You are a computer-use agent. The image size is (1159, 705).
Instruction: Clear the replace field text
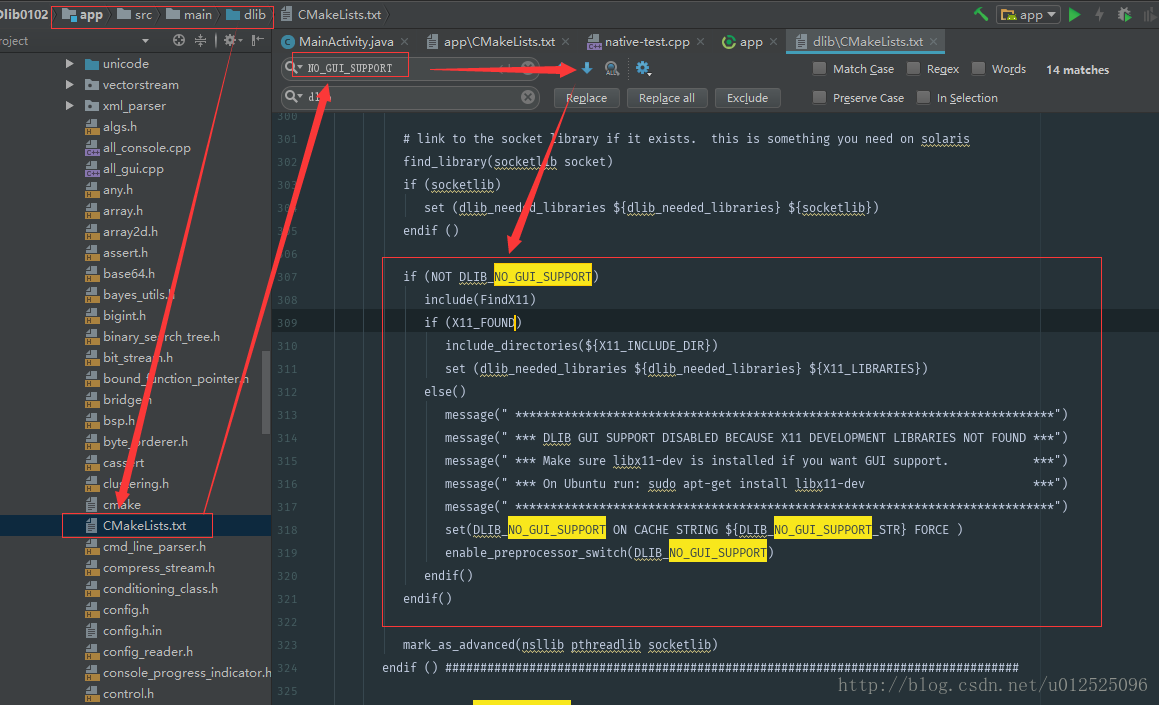coord(528,97)
